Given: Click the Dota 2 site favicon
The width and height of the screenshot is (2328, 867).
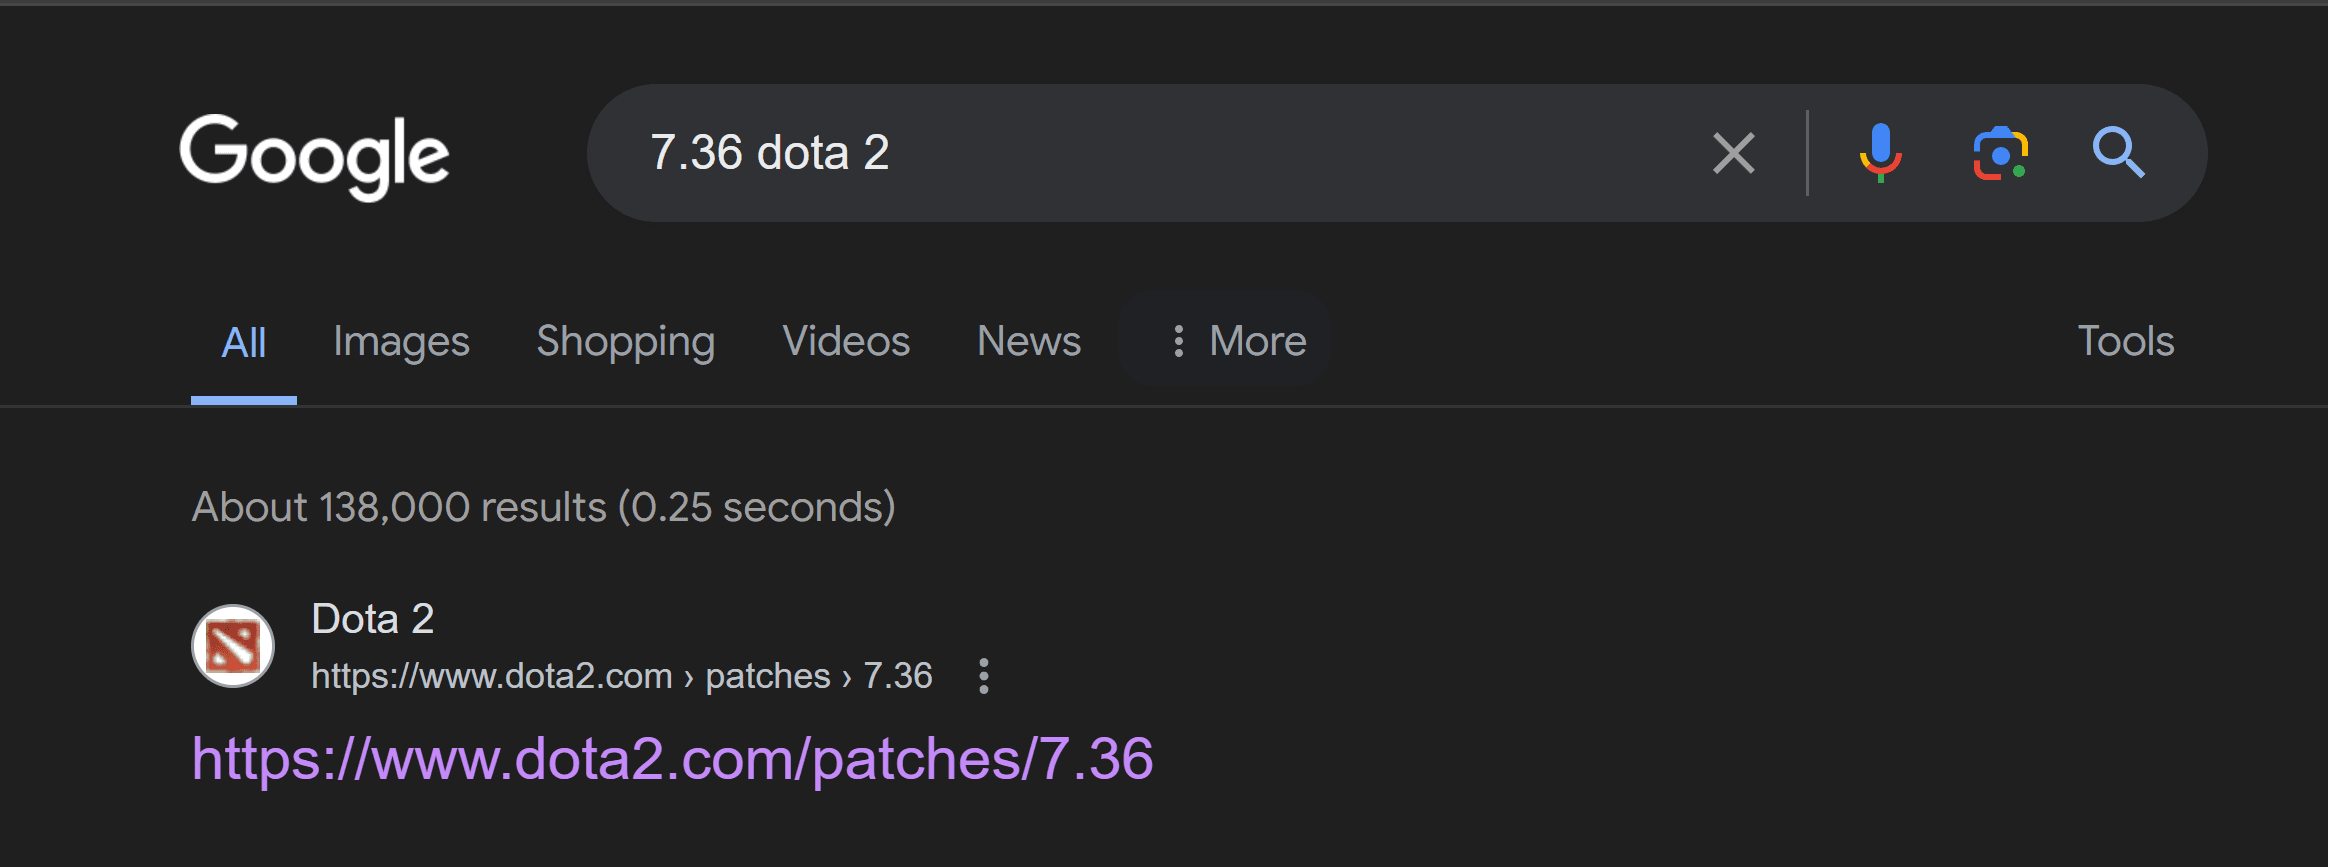Looking at the screenshot, I should click(233, 646).
